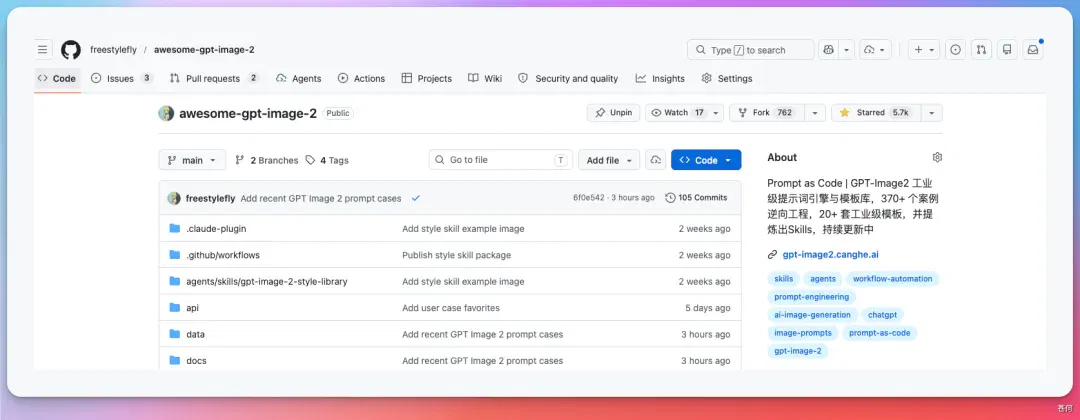
Task: Toggle the Starred button to unstar
Action: [x=875, y=113]
